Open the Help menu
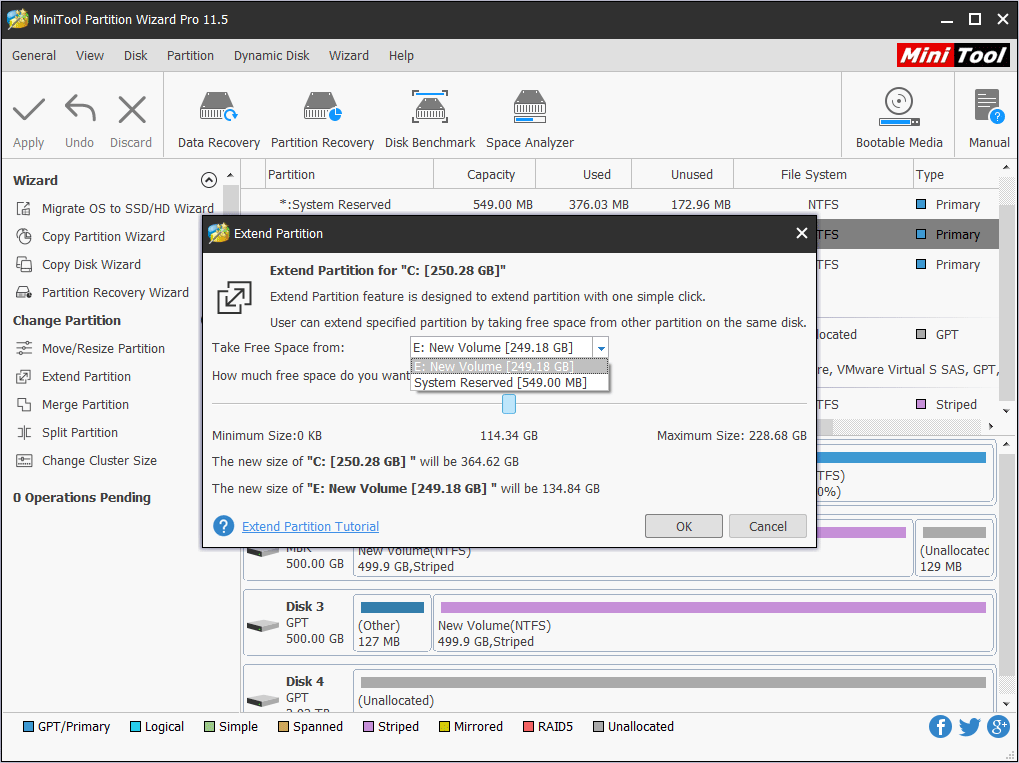The height and width of the screenshot is (763, 1019). pos(402,56)
